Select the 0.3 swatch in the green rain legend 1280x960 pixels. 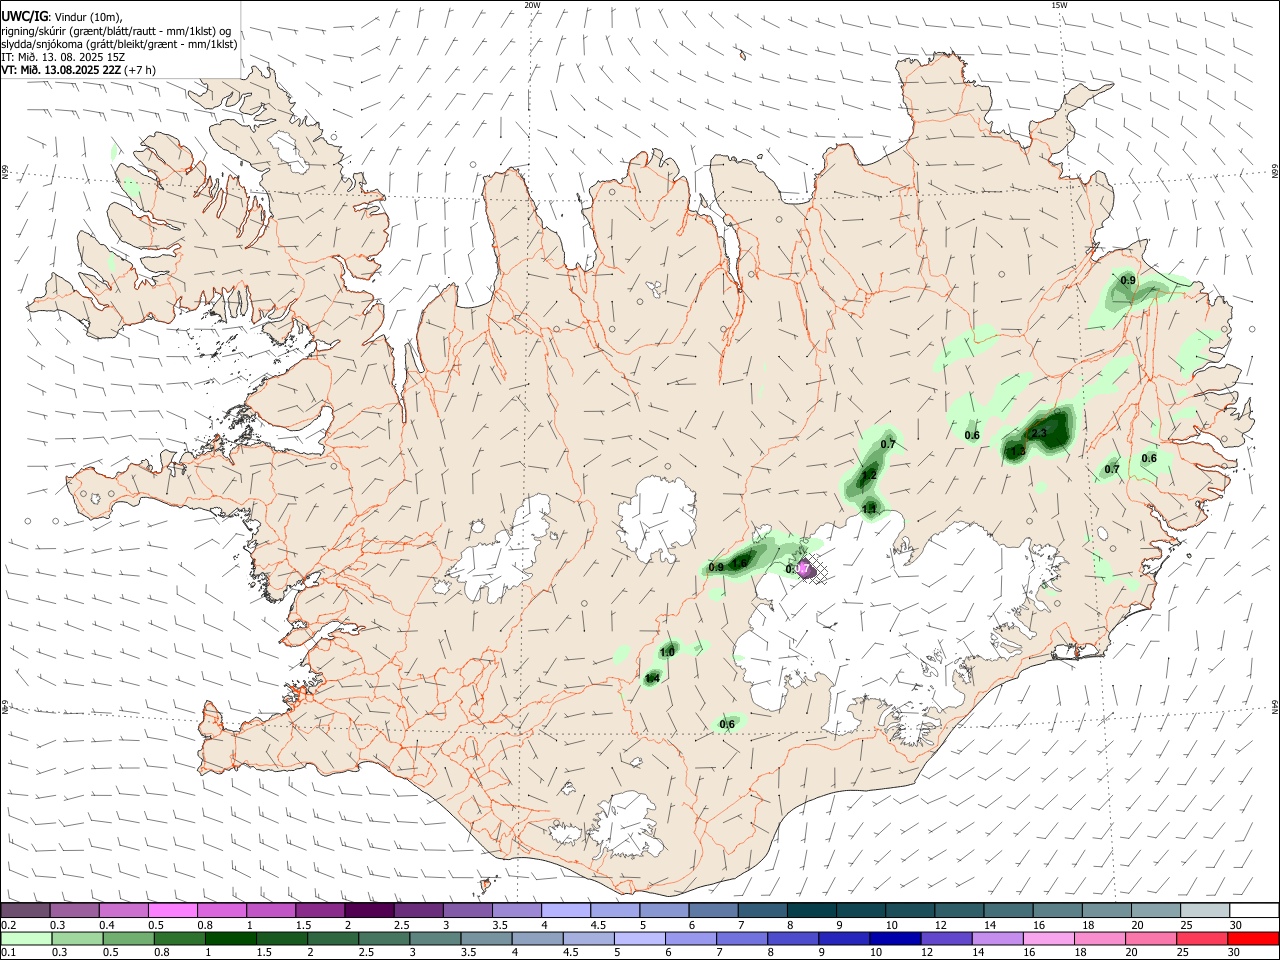(76, 938)
